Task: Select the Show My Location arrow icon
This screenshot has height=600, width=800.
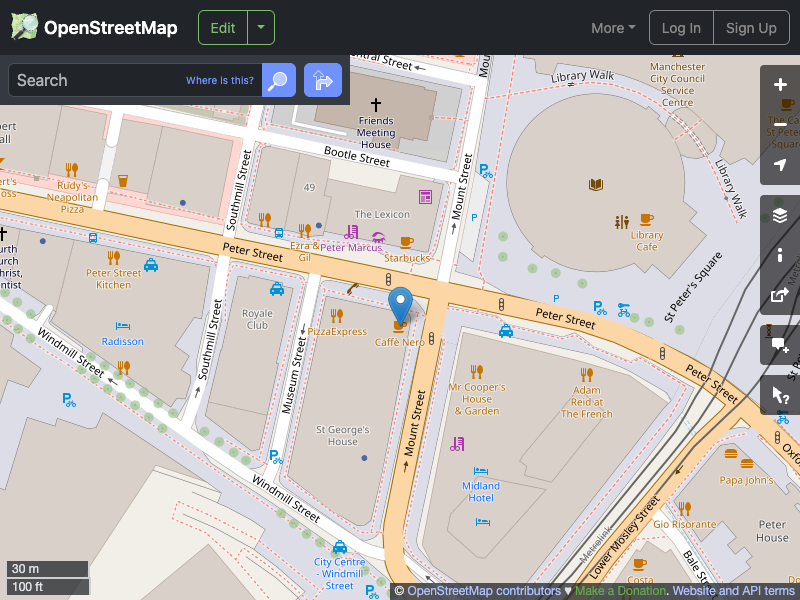Action: (x=780, y=165)
